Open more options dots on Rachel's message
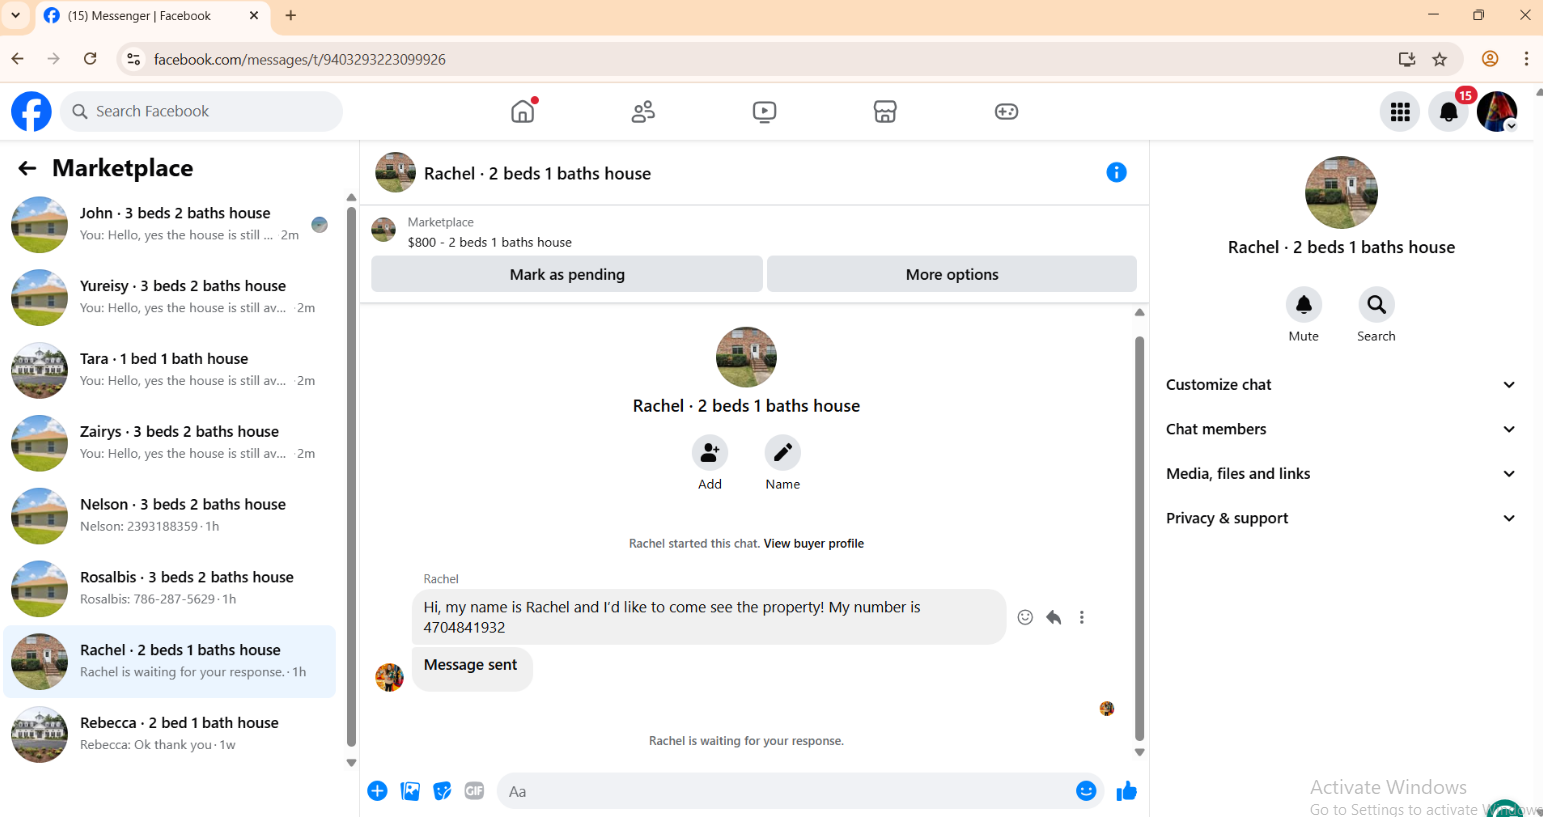This screenshot has width=1543, height=817. [1082, 617]
